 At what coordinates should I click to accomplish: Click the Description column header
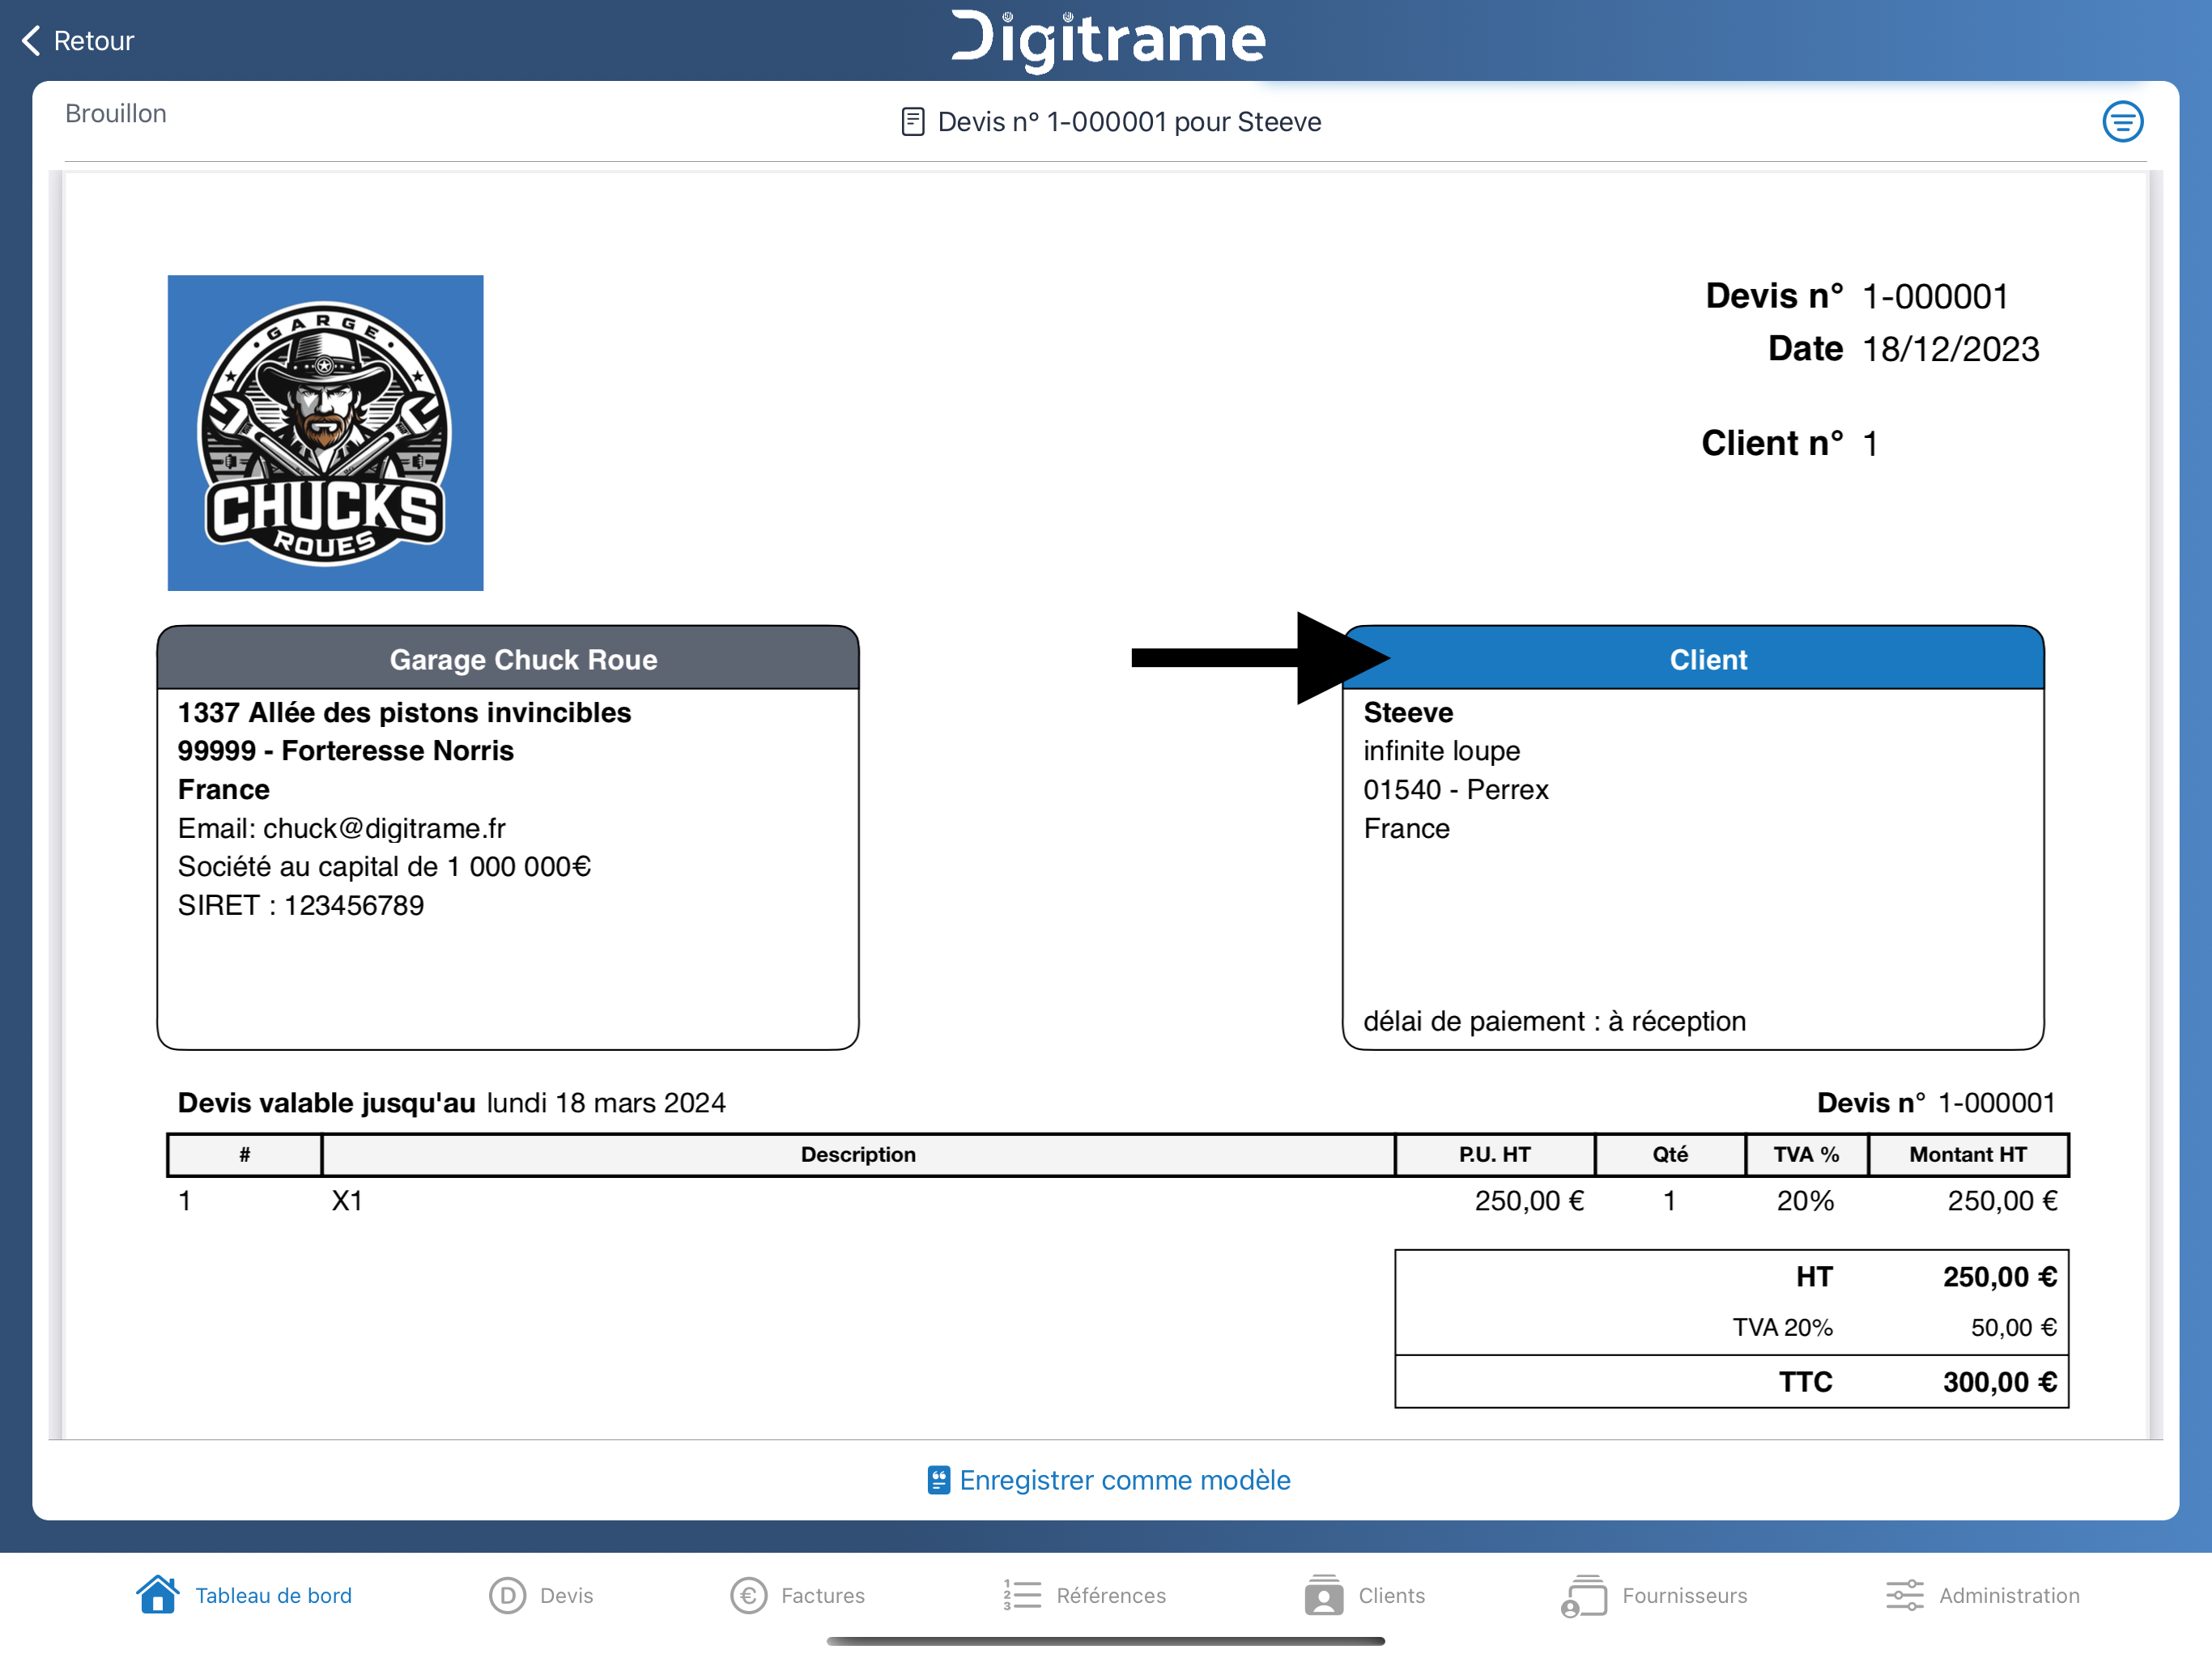(858, 1154)
